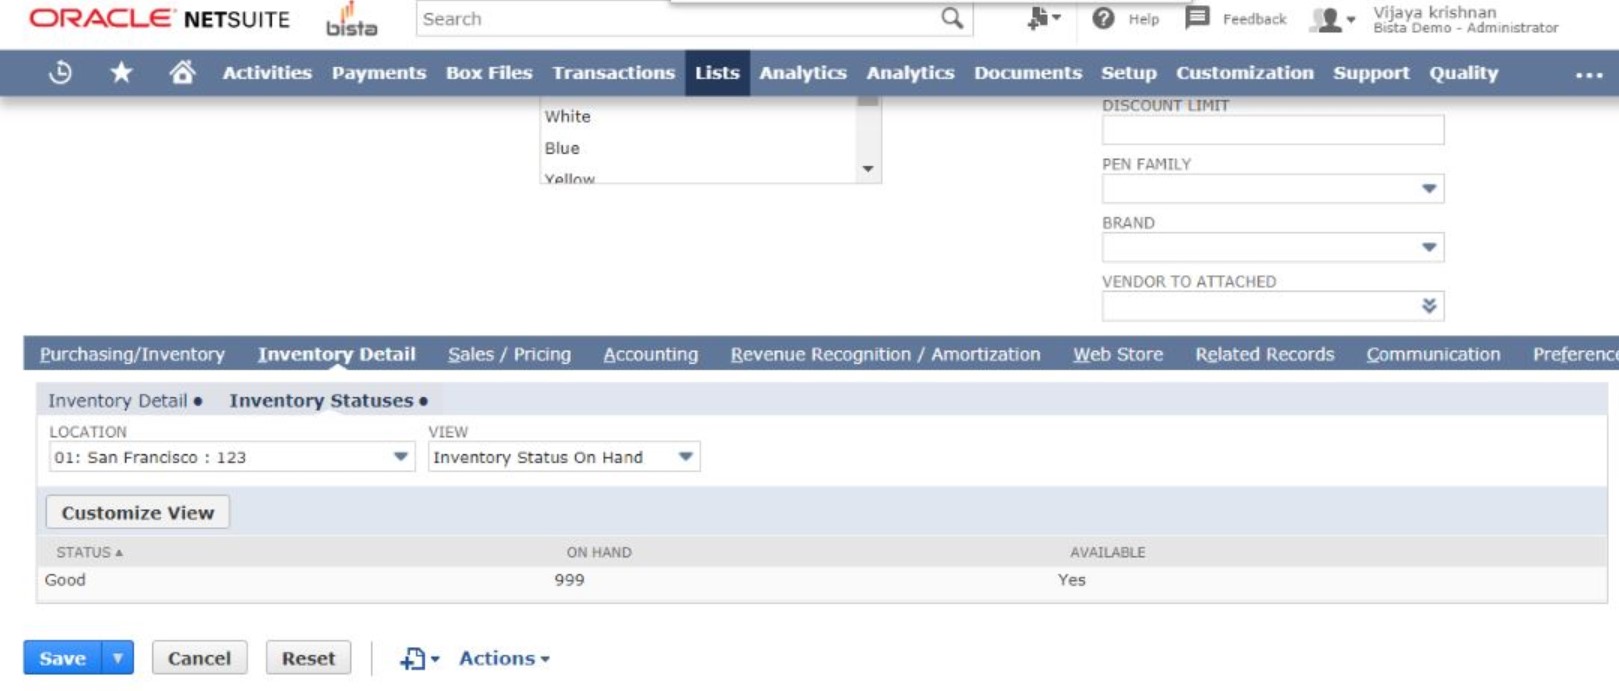The image size is (1619, 691).
Task: Open the Transactions menu
Action: [613, 73]
